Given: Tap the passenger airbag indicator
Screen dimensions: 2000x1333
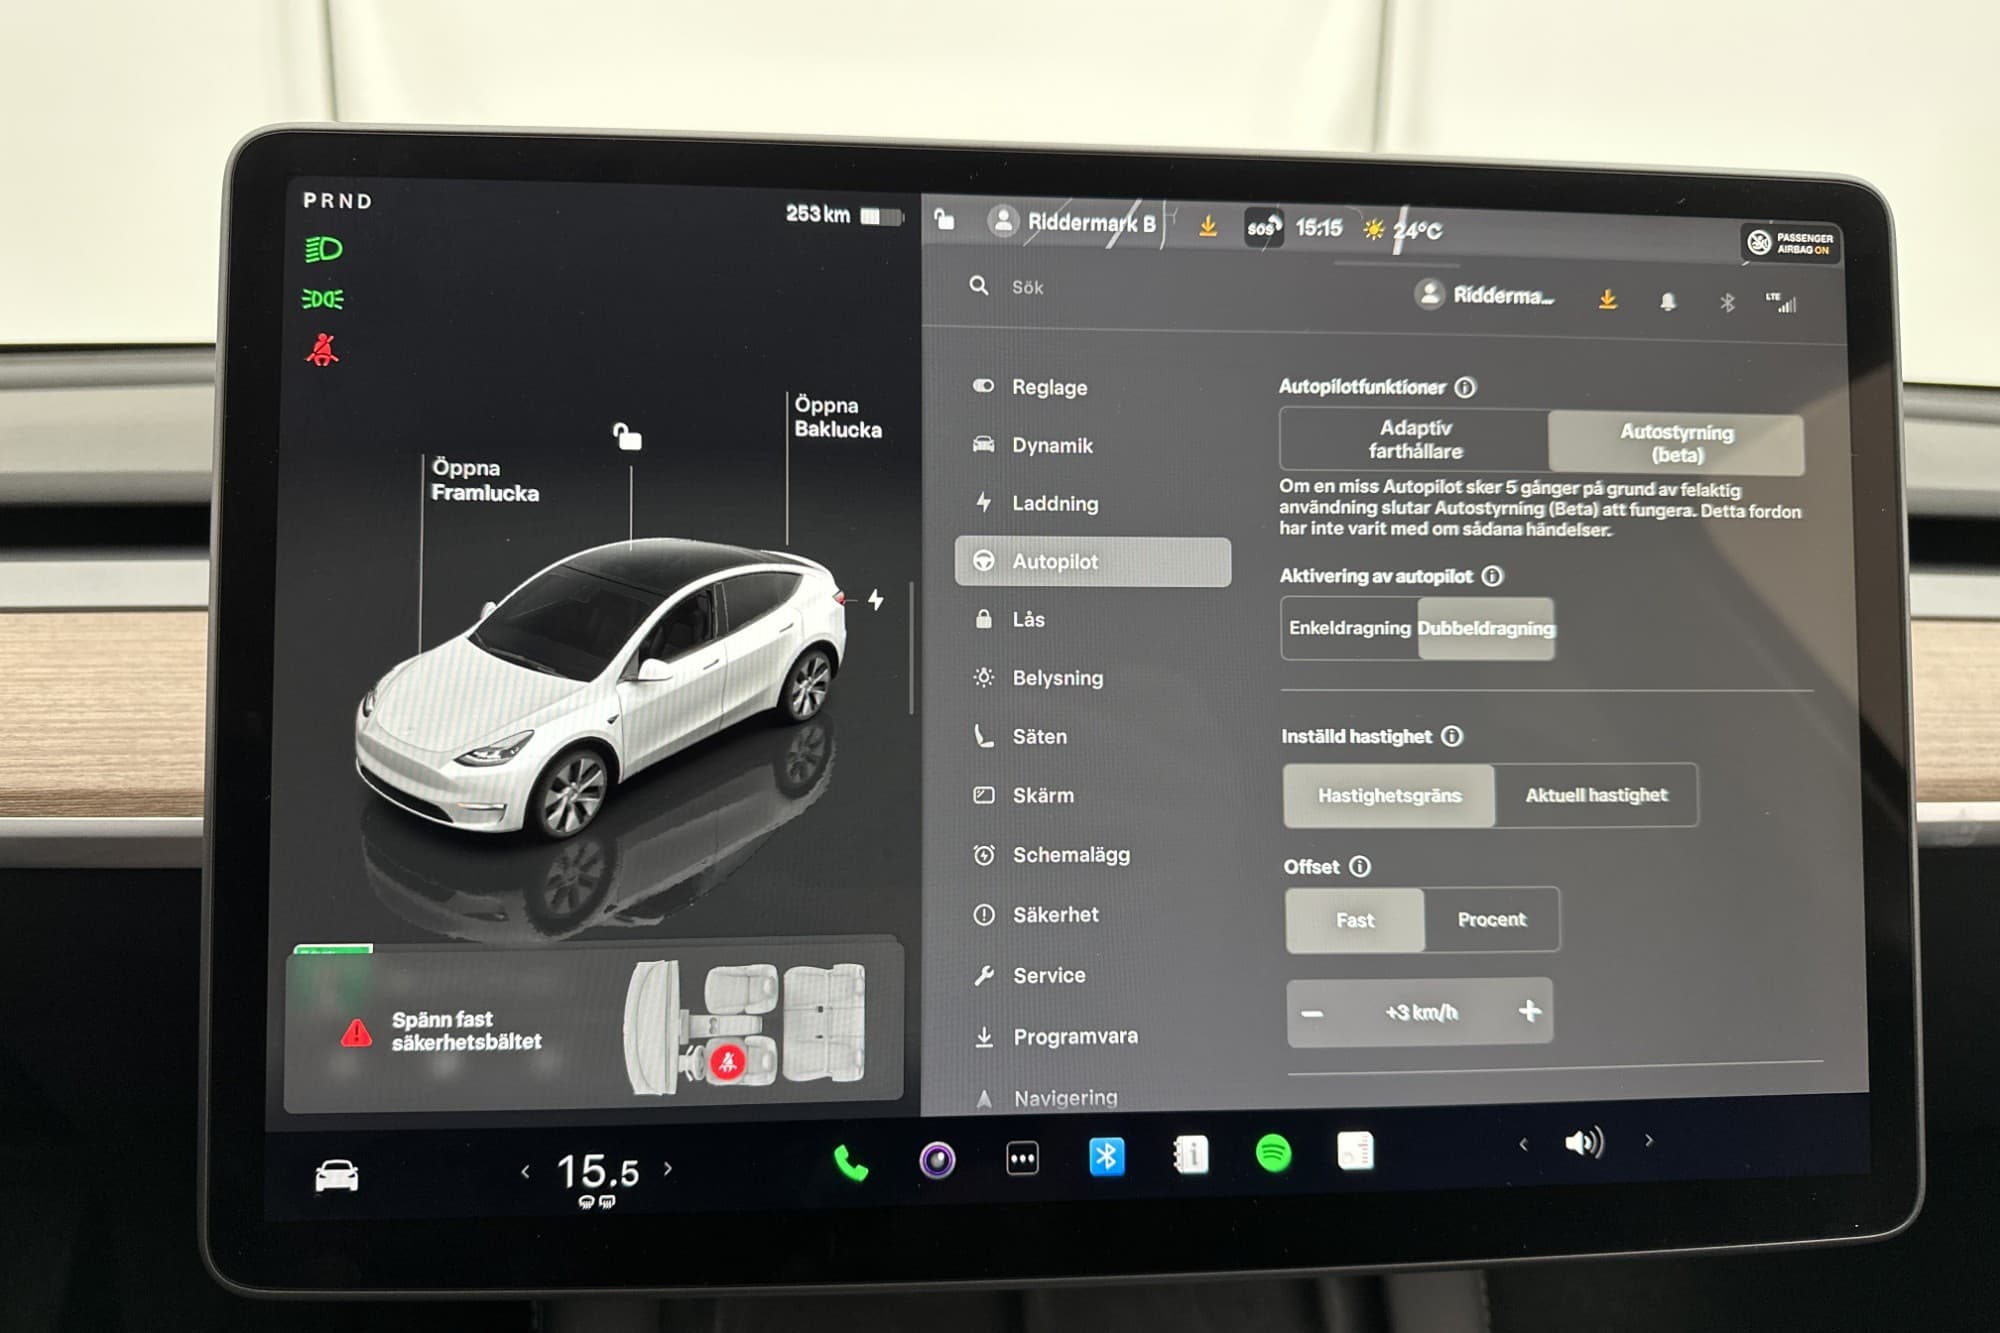Looking at the screenshot, I should [x=1790, y=243].
